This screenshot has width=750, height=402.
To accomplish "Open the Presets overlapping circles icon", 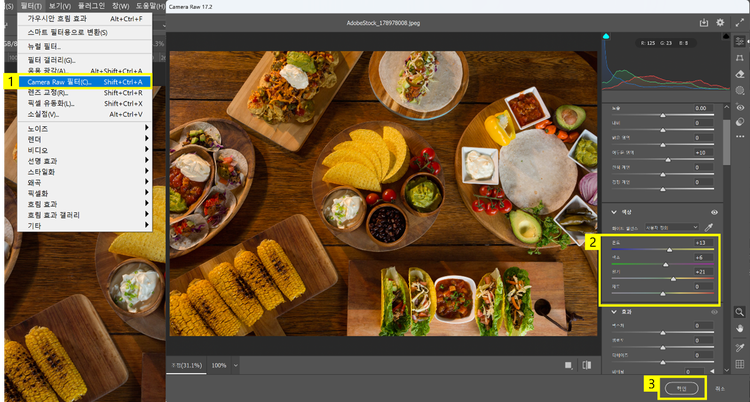I will tap(739, 122).
